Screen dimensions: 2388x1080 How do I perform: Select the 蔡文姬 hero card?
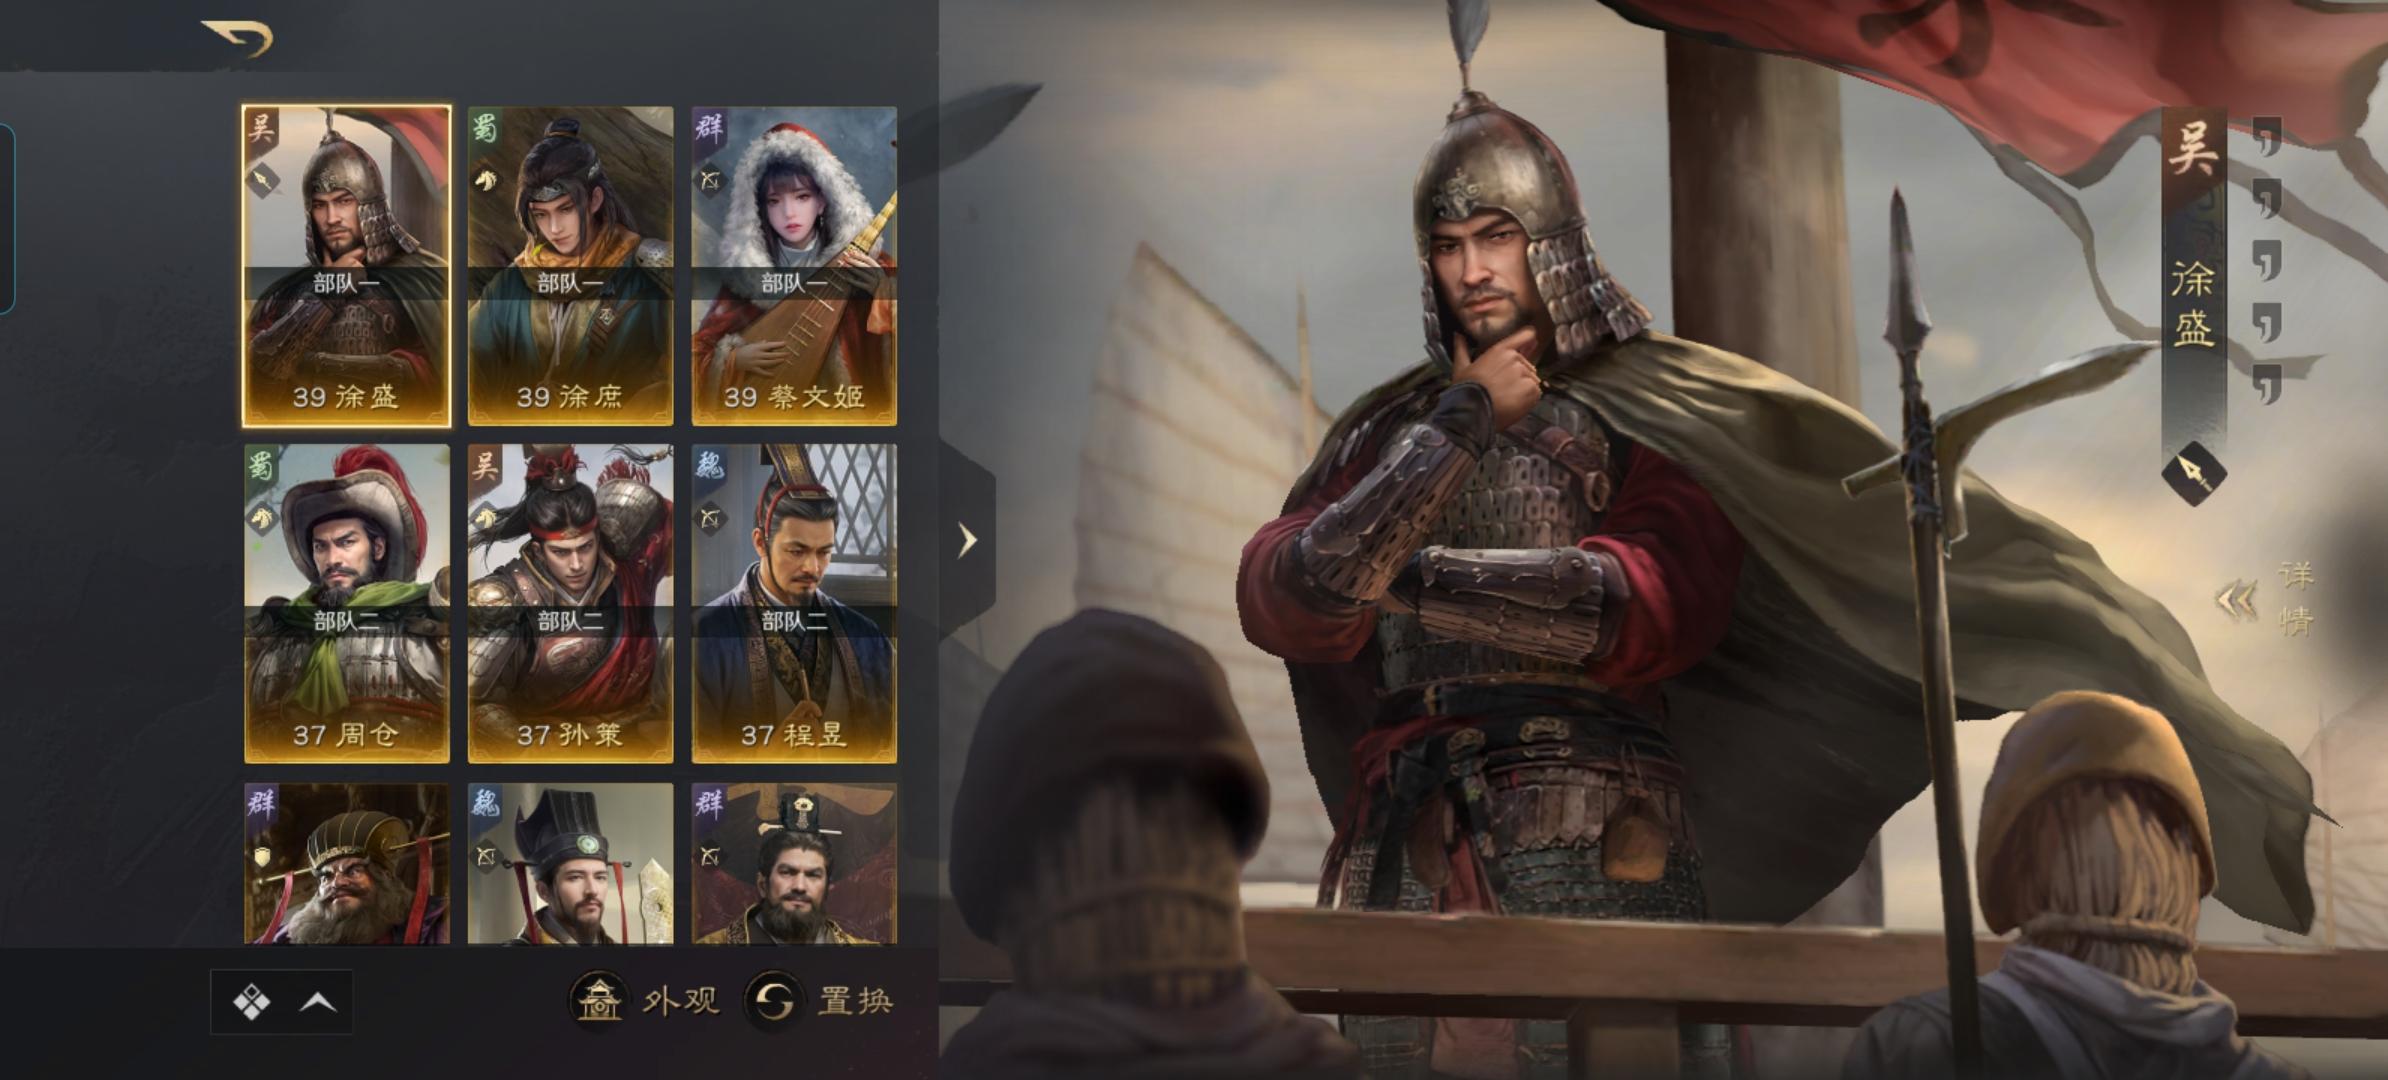coord(794,266)
